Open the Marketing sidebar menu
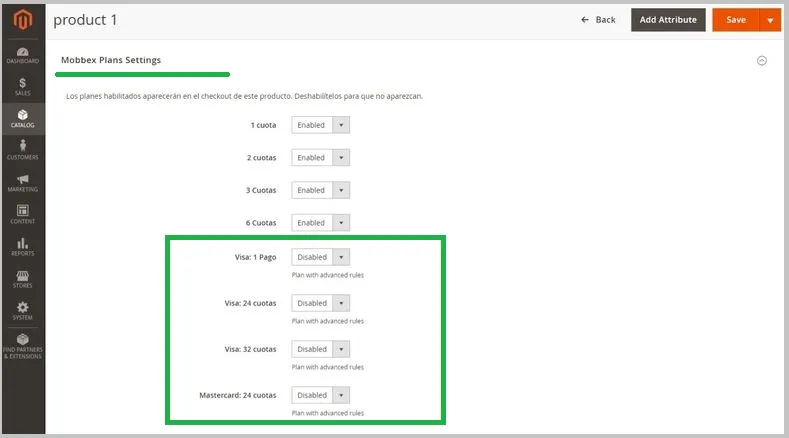The width and height of the screenshot is (789, 438). click(x=23, y=183)
